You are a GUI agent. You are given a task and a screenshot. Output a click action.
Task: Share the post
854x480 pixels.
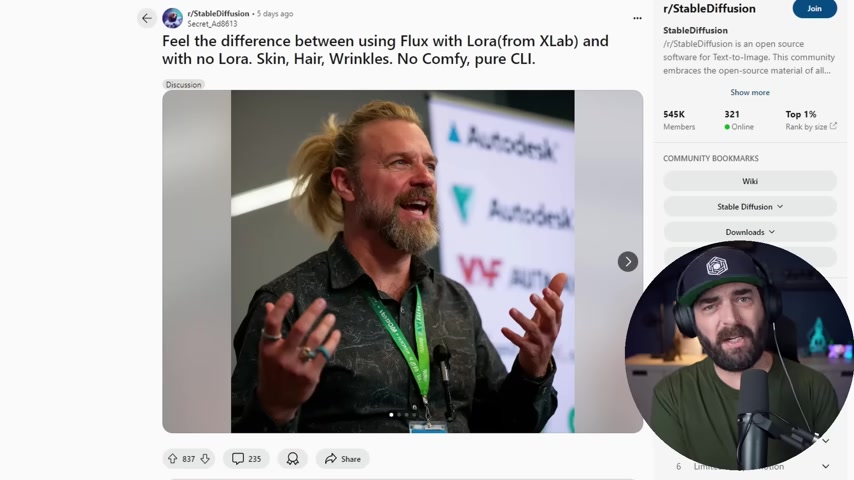[x=343, y=459]
